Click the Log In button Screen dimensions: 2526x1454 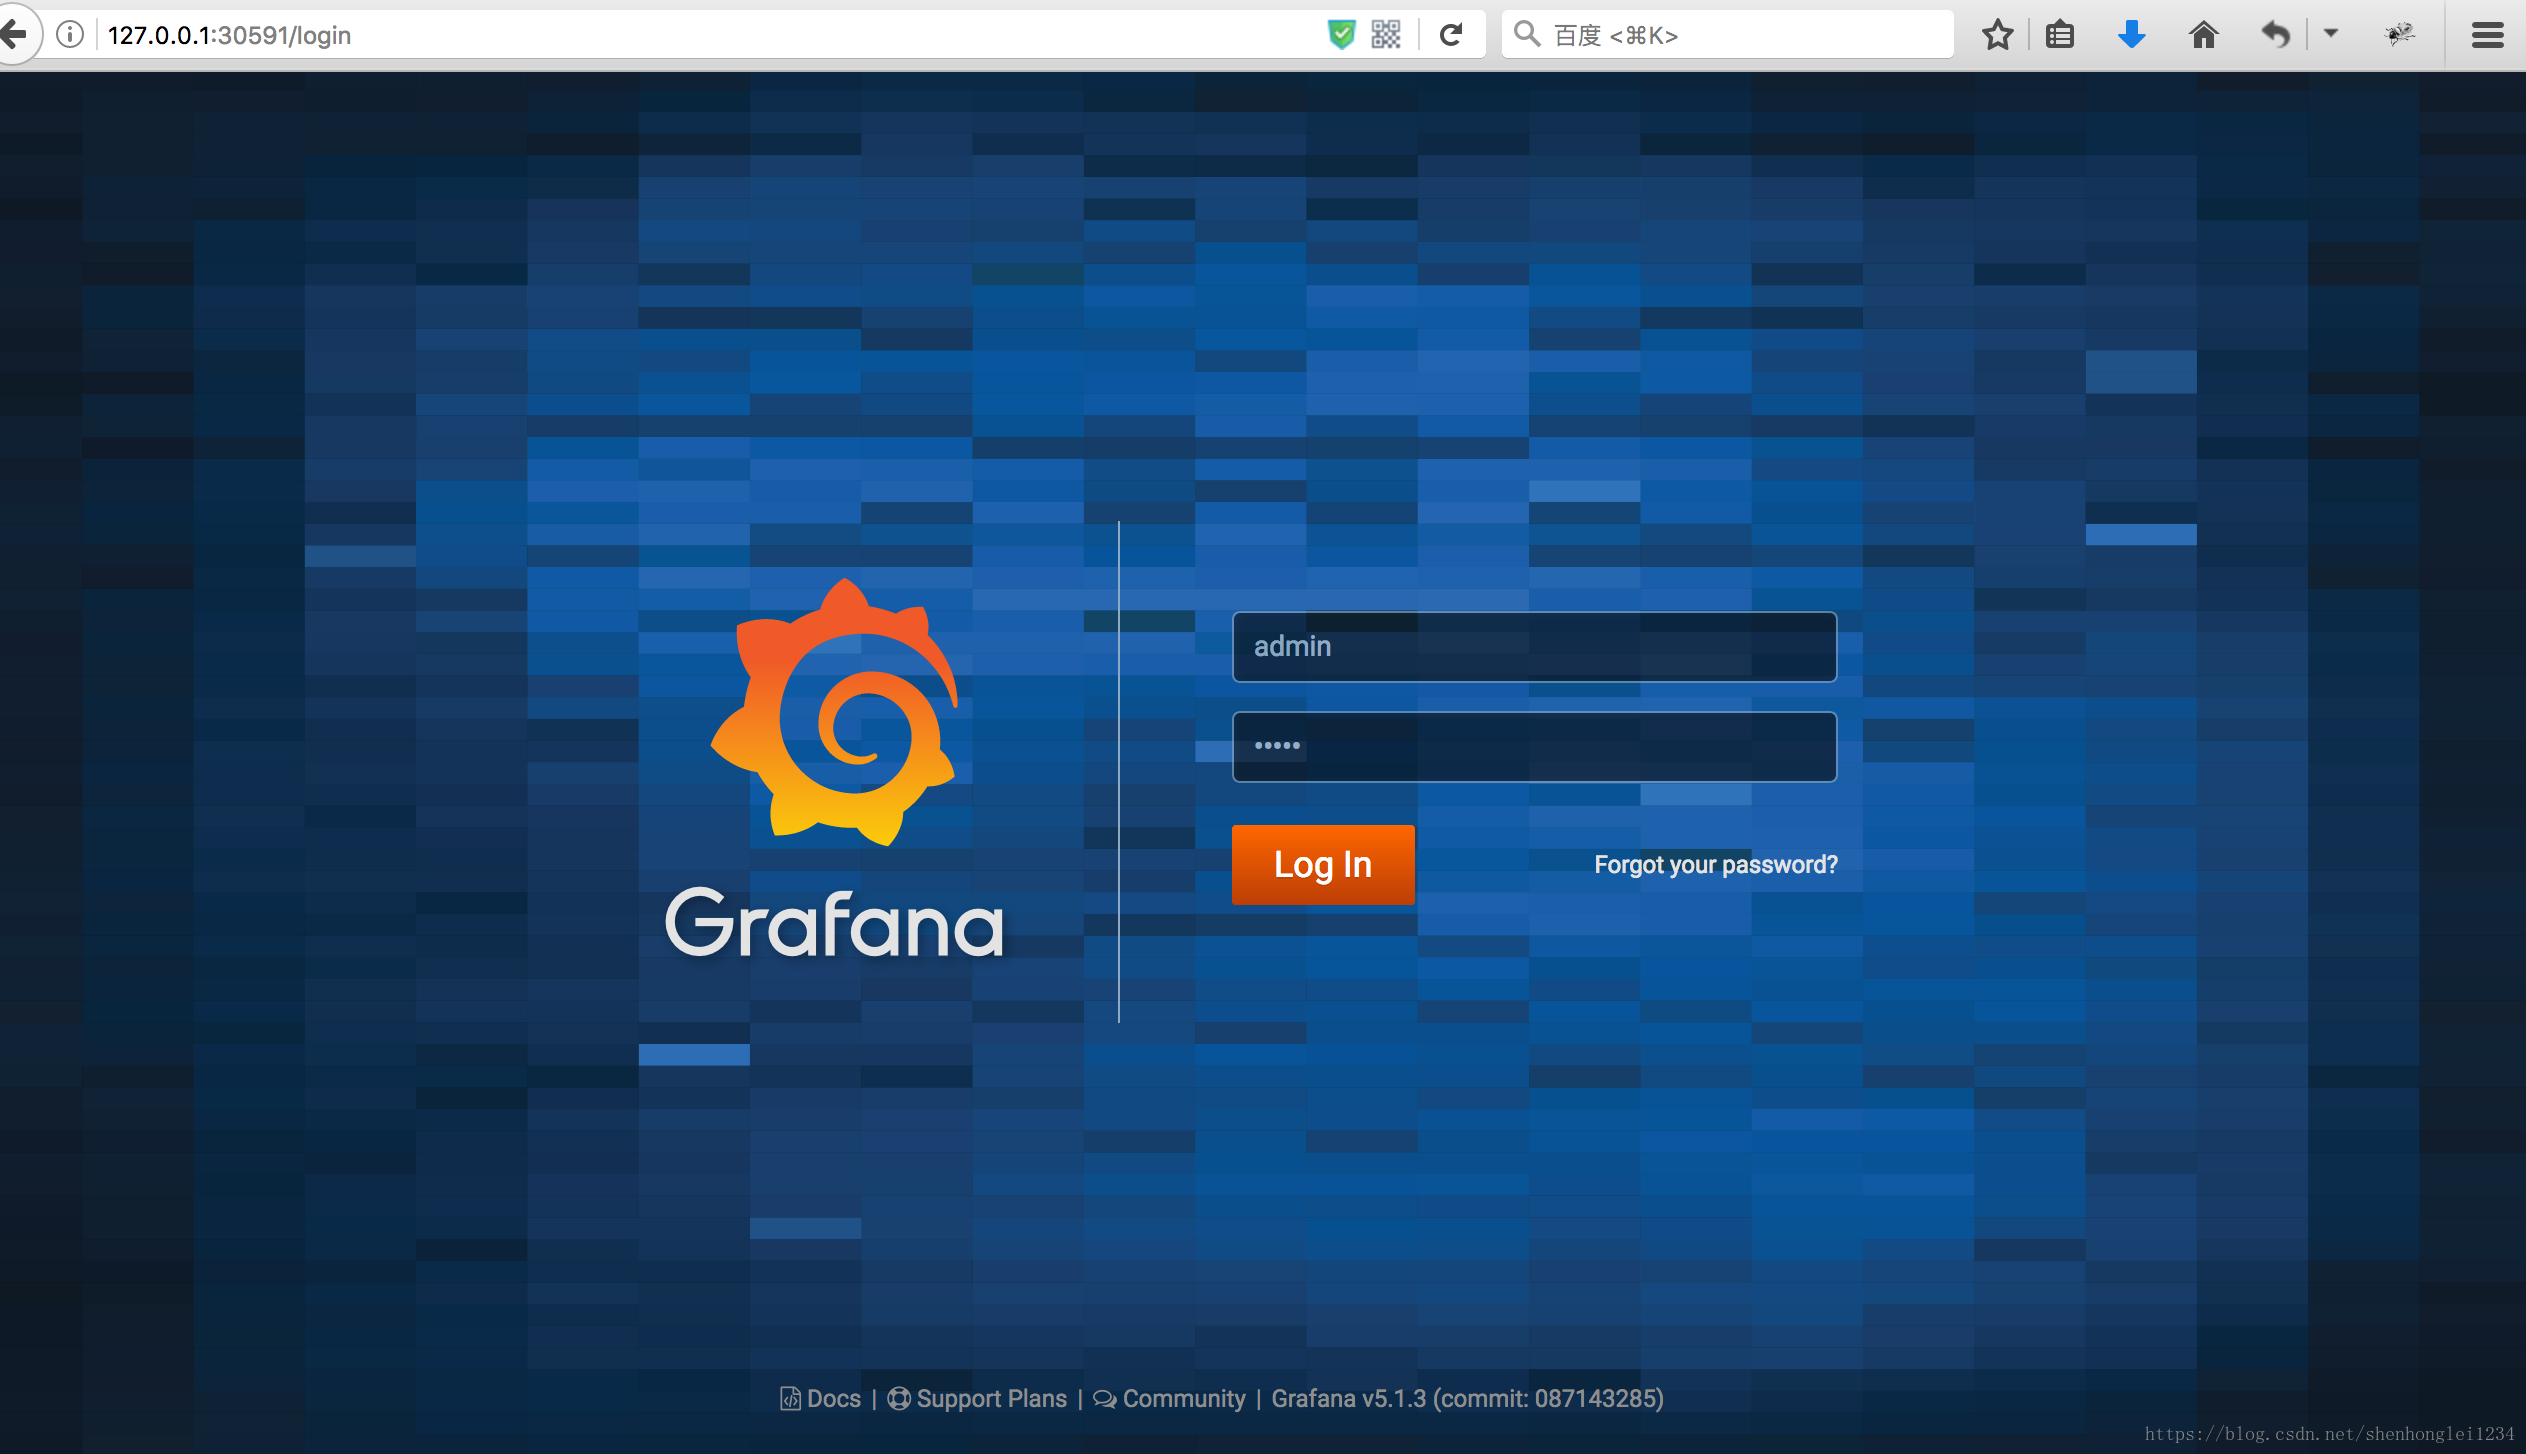tap(1322, 865)
